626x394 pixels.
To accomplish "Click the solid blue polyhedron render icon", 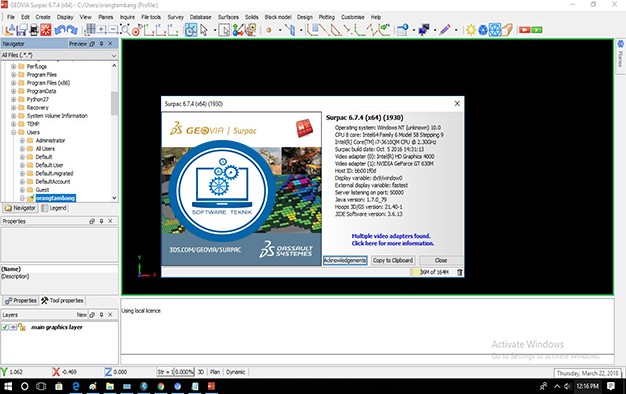I will click(x=483, y=30).
